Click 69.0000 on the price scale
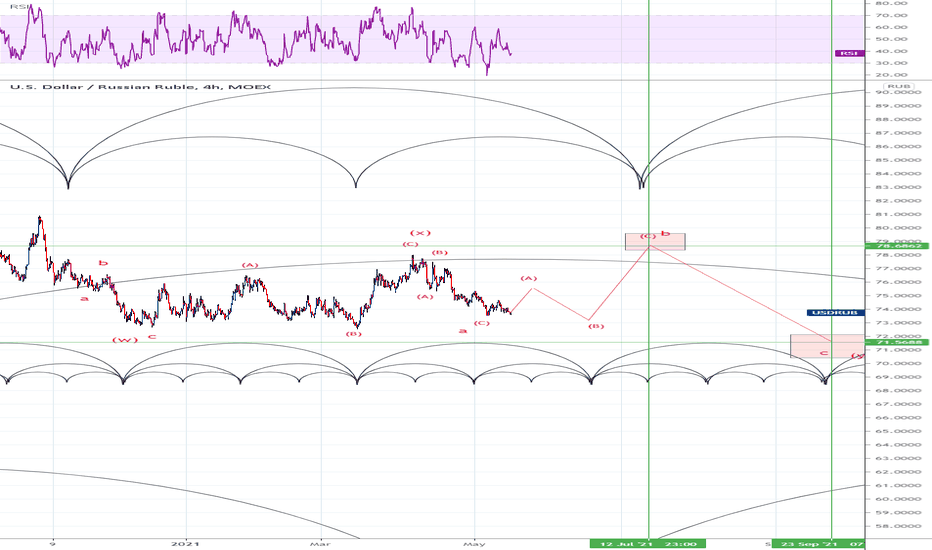The image size is (932, 550). (x=898, y=377)
